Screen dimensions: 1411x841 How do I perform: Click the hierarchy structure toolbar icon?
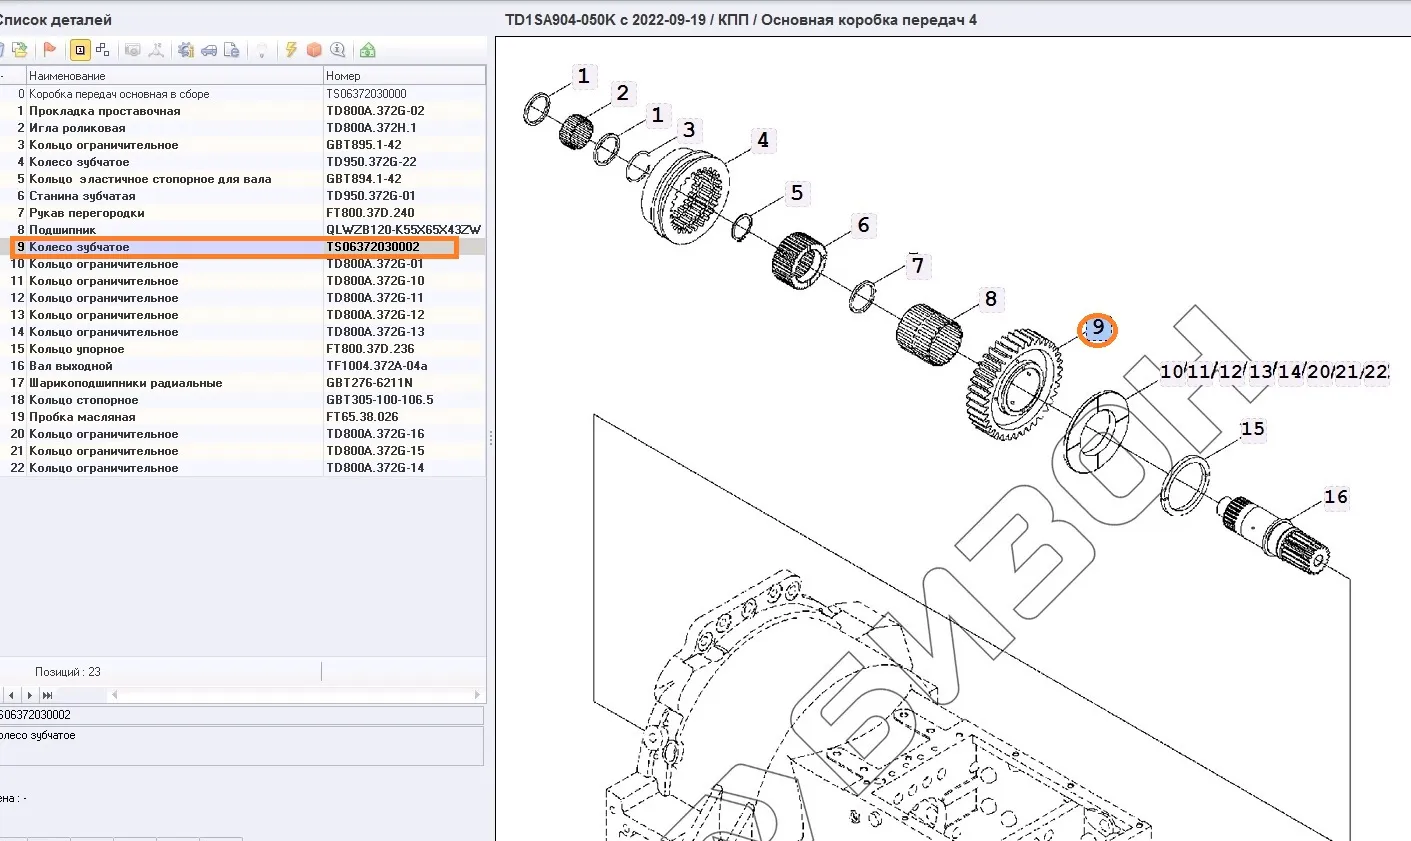coord(102,50)
